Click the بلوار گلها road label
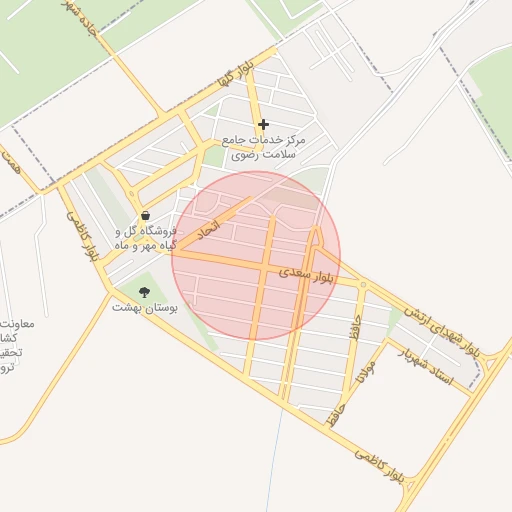Image resolution: width=512 pixels, height=512 pixels. (236, 74)
